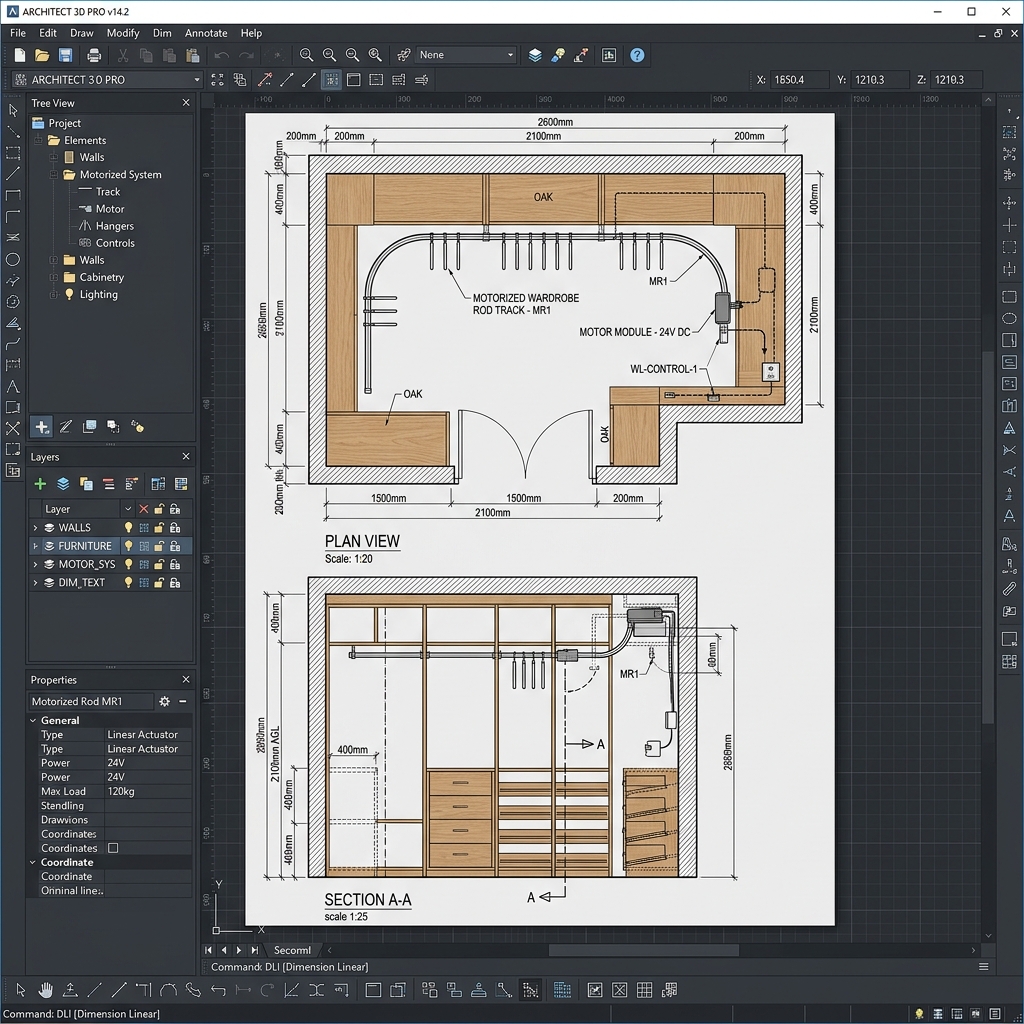
Task: Click the Undo arrow icon
Action: click(222, 56)
